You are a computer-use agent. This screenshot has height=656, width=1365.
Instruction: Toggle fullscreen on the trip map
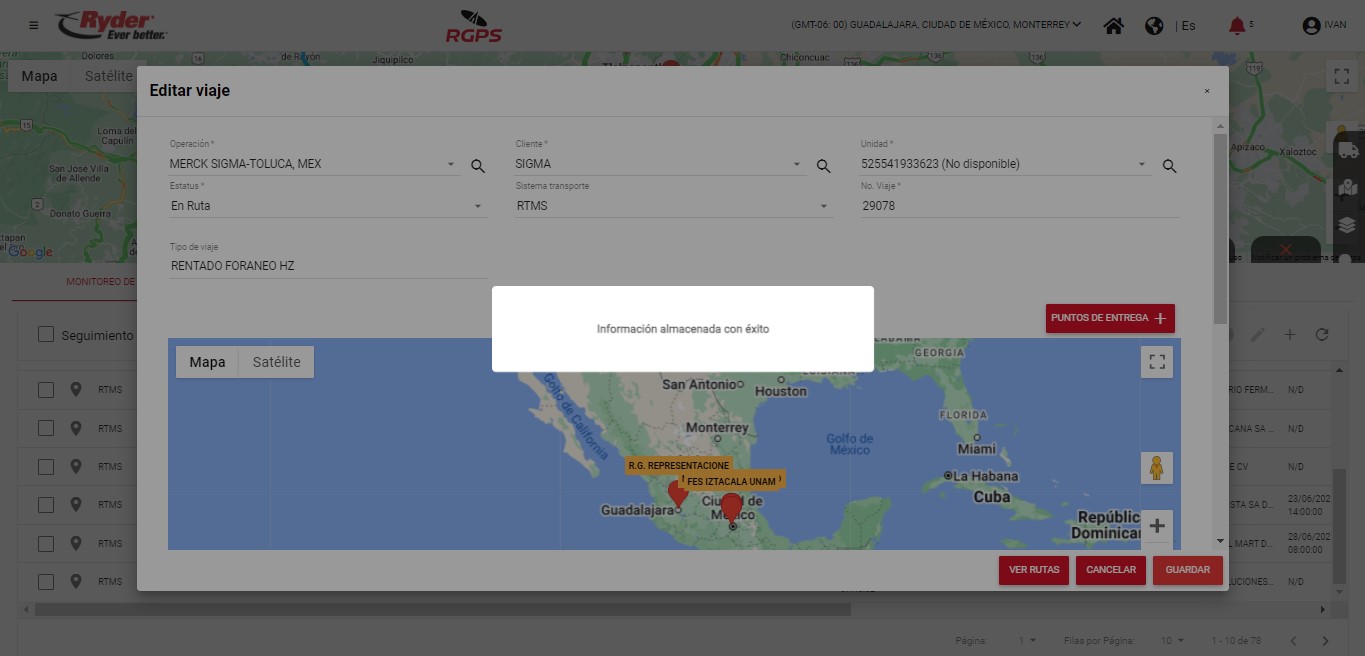point(1157,362)
